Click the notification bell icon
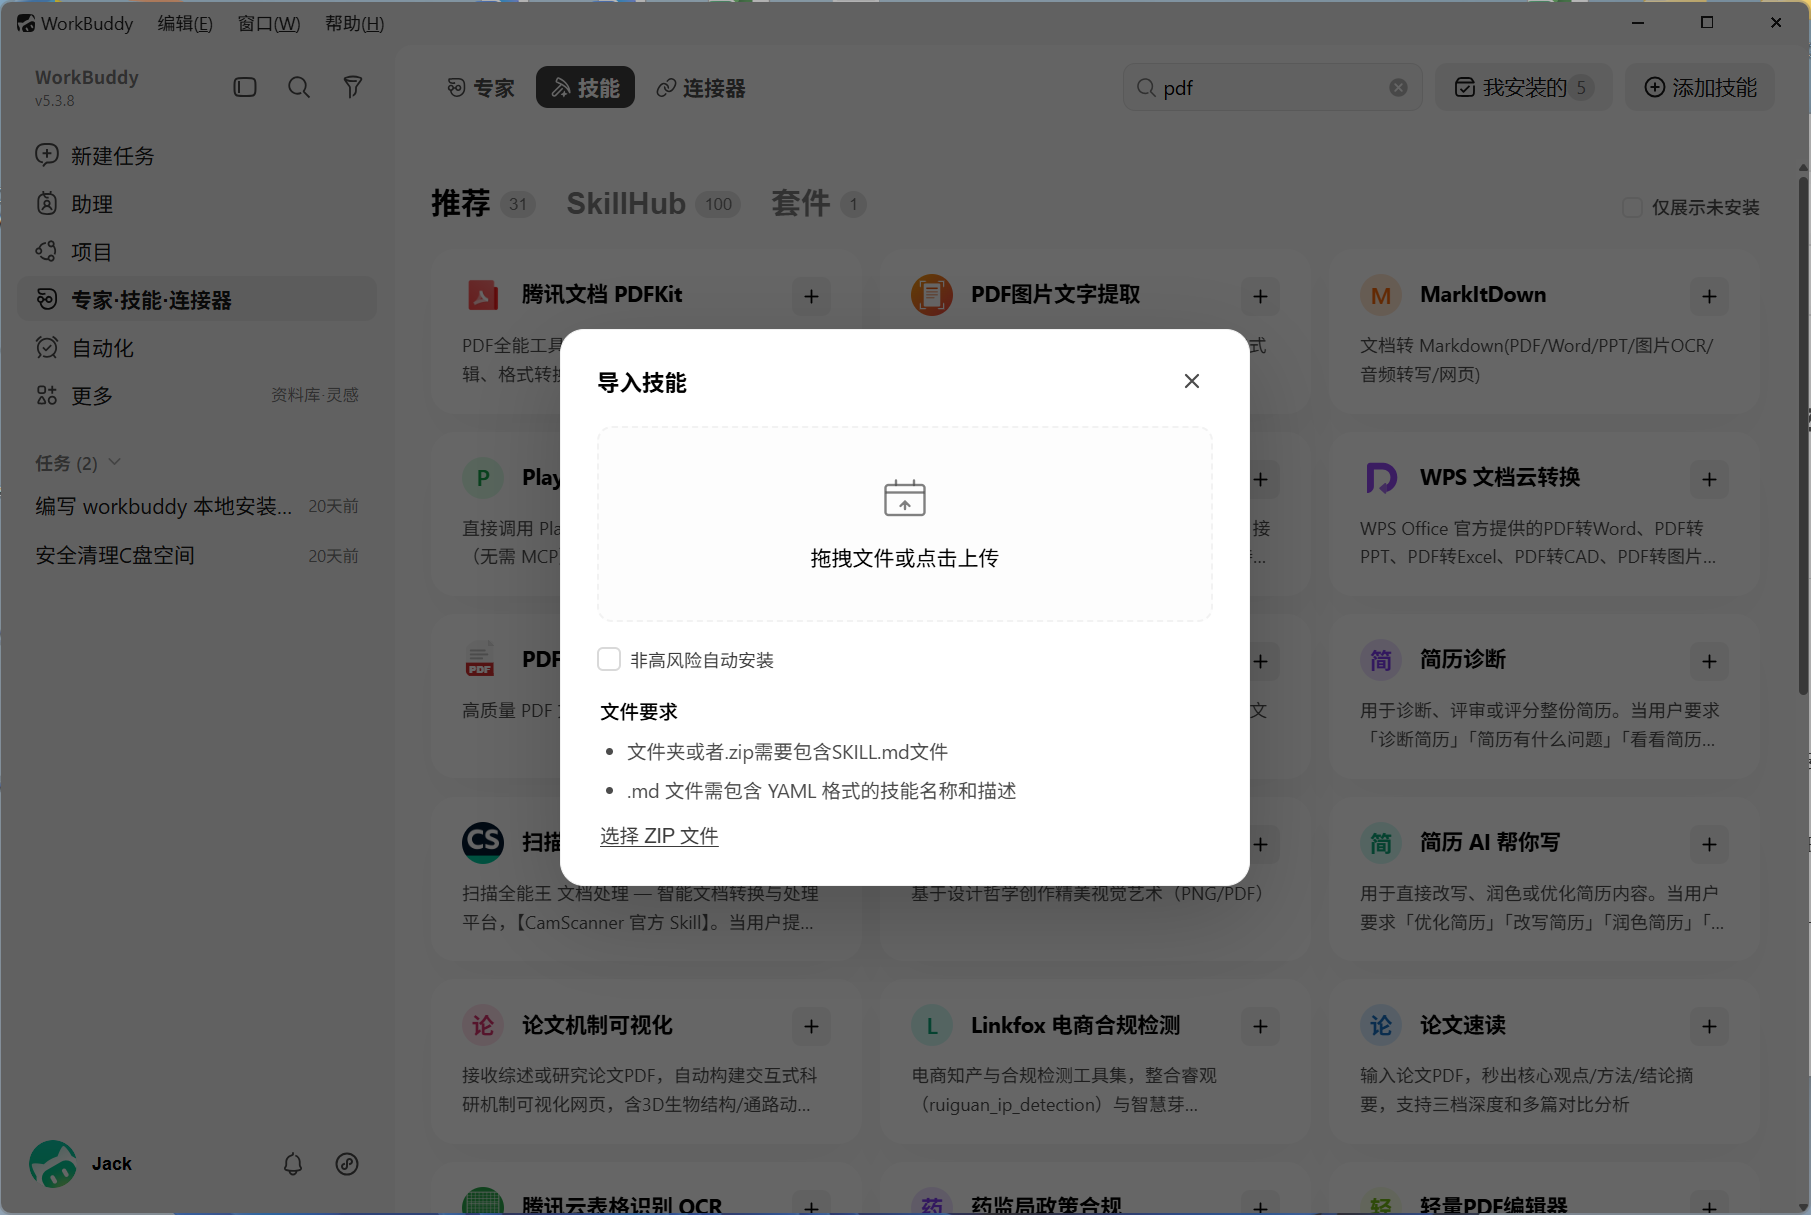Screen dimensions: 1811x1215 (x=293, y=1164)
